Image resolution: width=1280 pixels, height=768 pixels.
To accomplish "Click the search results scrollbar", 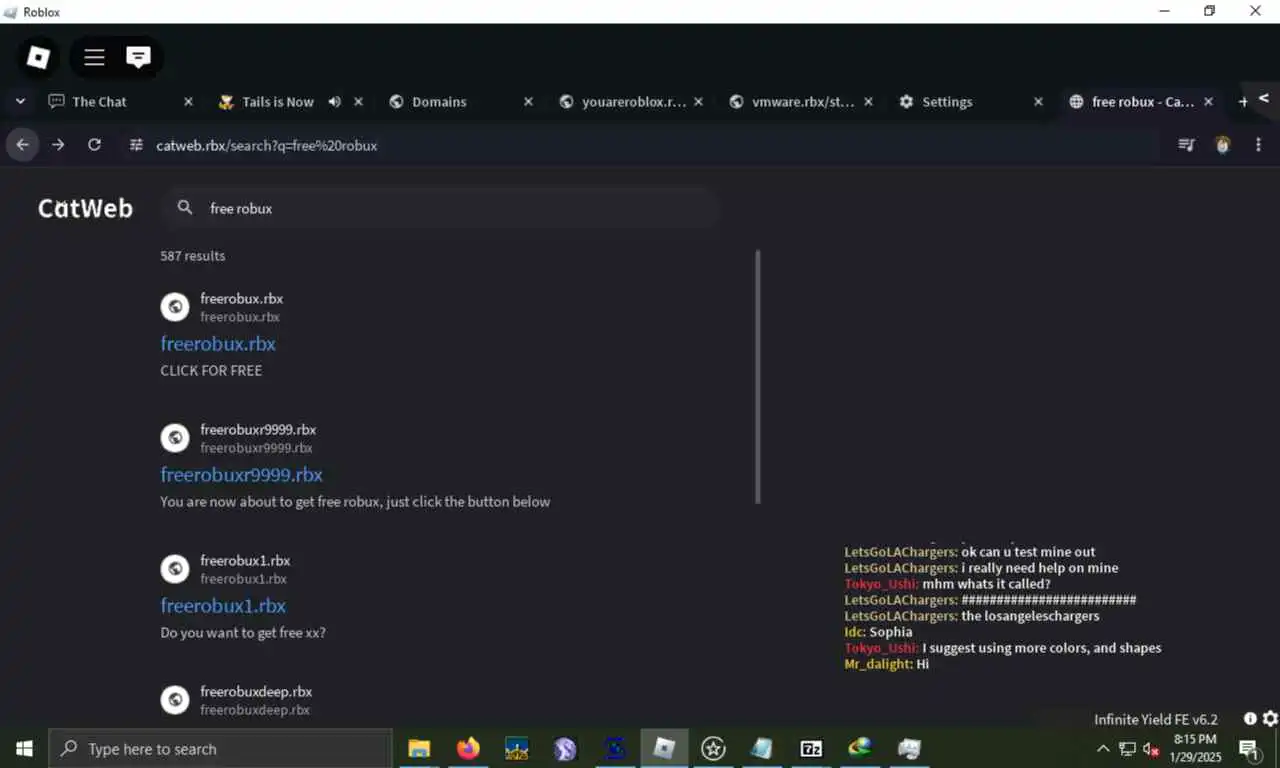I will coord(758,377).
